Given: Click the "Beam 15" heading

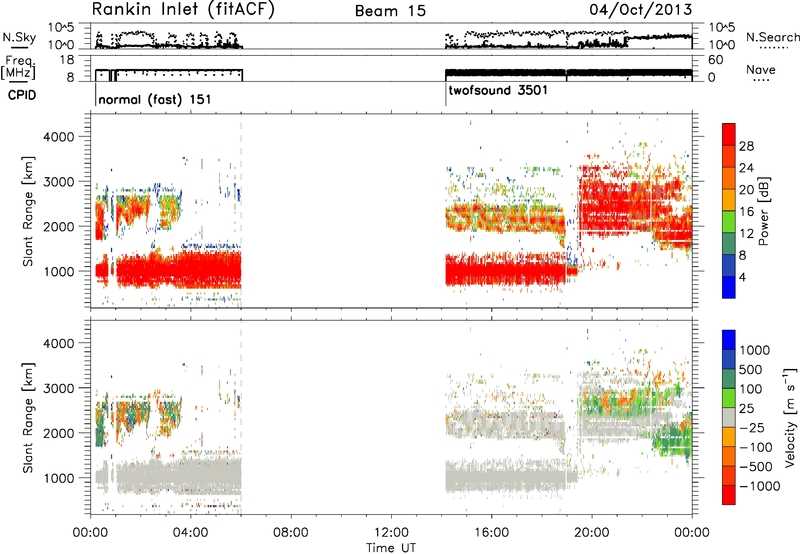Looking at the screenshot, I should 390,11.
